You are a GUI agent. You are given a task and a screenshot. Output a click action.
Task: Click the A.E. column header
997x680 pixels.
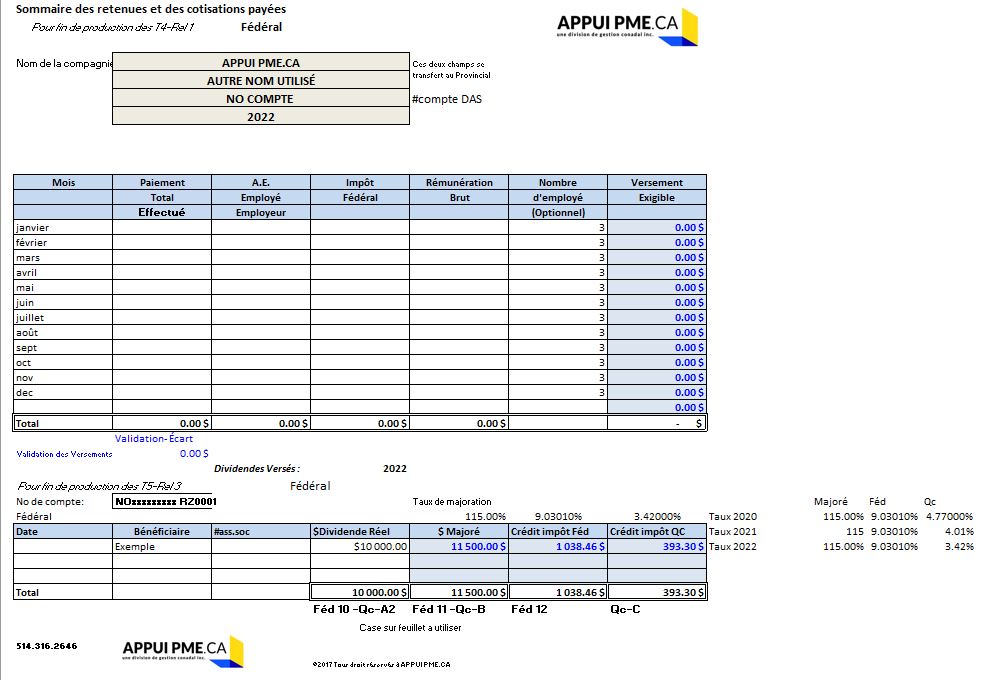coord(261,182)
